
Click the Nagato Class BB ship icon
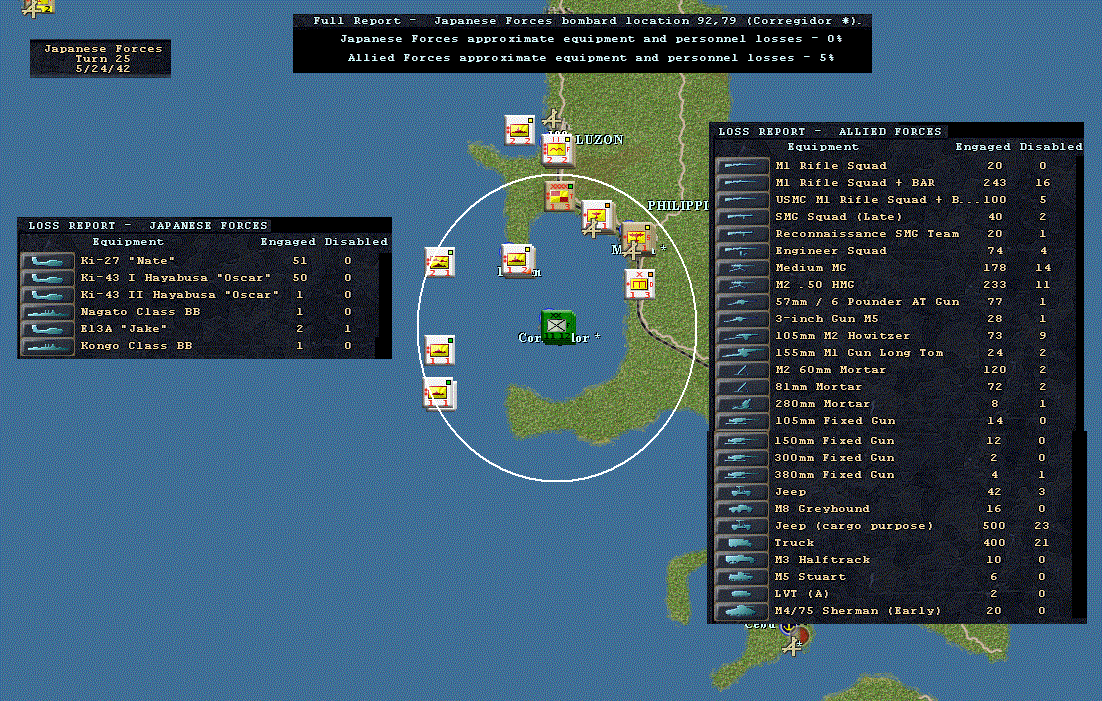tap(48, 311)
